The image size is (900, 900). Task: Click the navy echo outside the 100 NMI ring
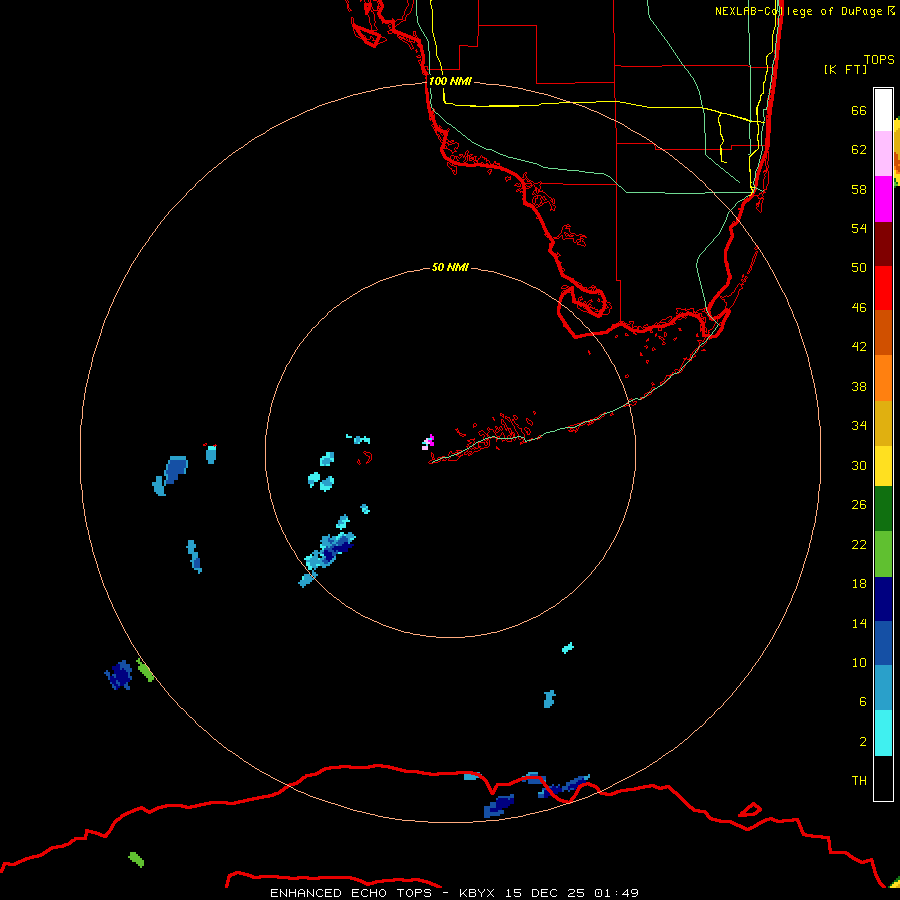[119, 675]
